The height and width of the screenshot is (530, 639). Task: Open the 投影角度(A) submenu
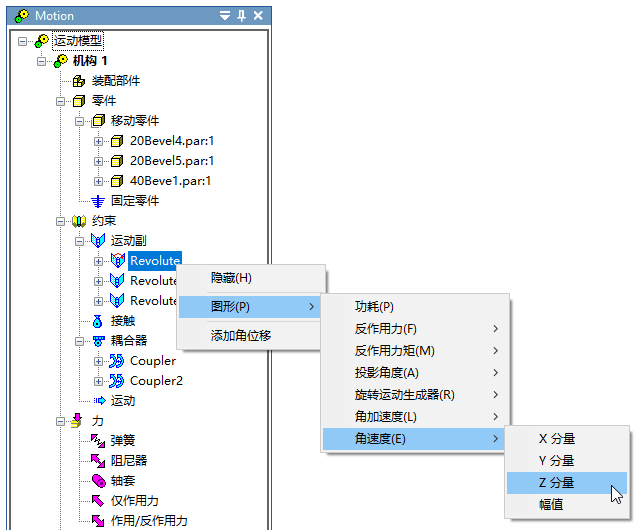[415, 373]
